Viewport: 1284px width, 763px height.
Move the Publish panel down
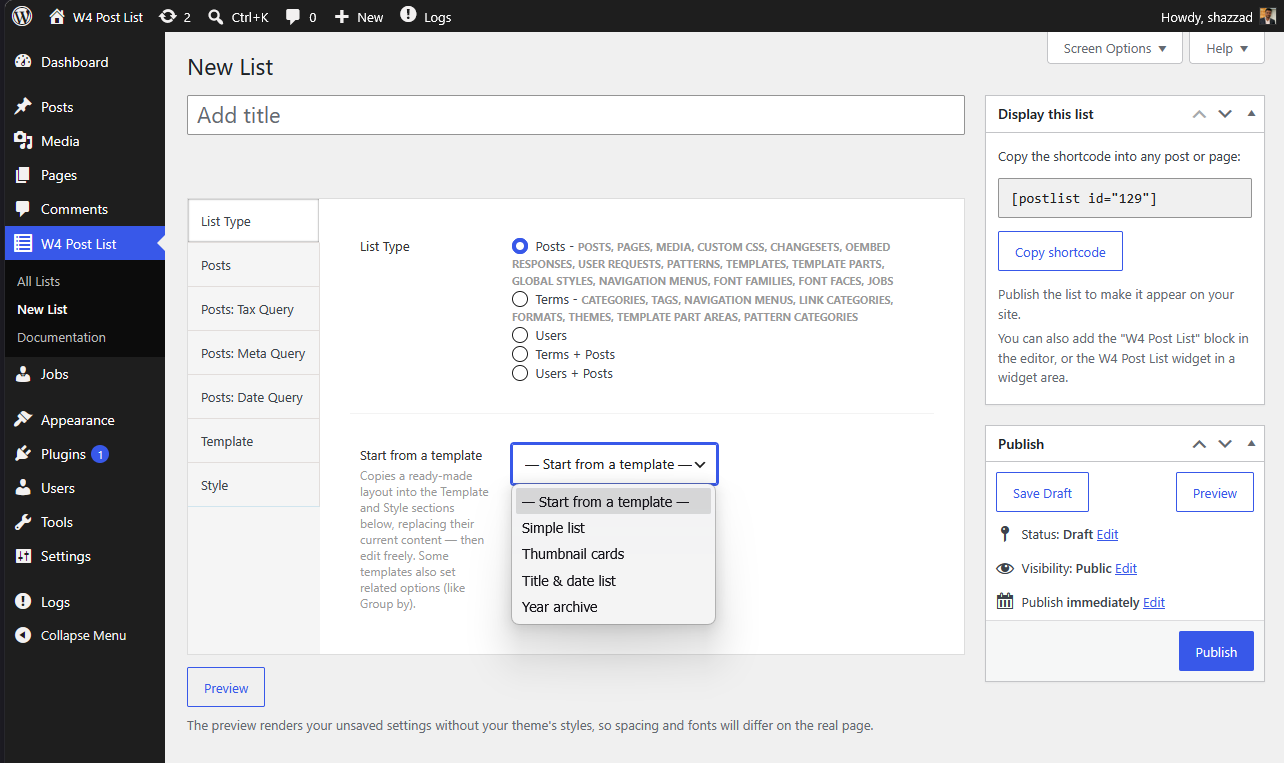[1225, 444]
